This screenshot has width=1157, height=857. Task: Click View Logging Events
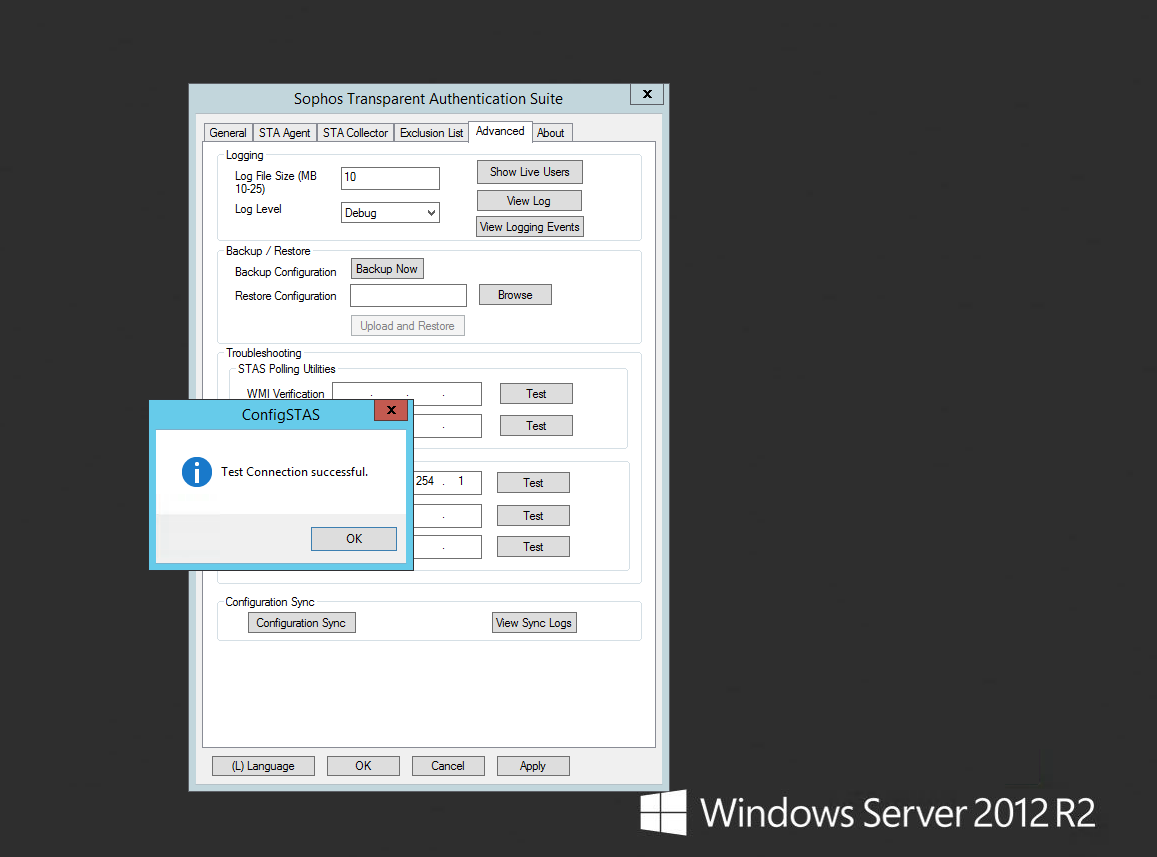click(529, 227)
